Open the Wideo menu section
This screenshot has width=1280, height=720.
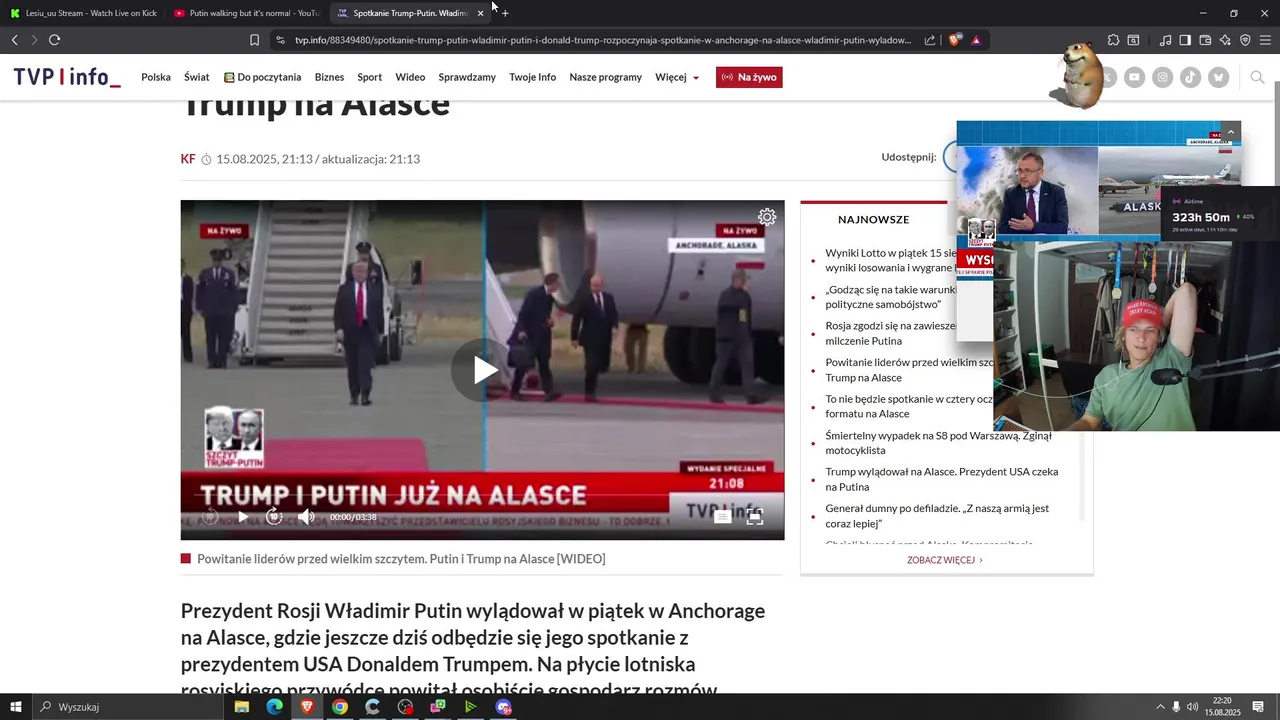coord(410,77)
